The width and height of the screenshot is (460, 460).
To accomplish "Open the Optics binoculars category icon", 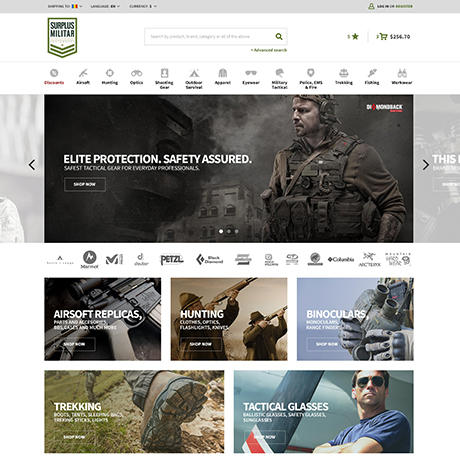I will point(136,73).
